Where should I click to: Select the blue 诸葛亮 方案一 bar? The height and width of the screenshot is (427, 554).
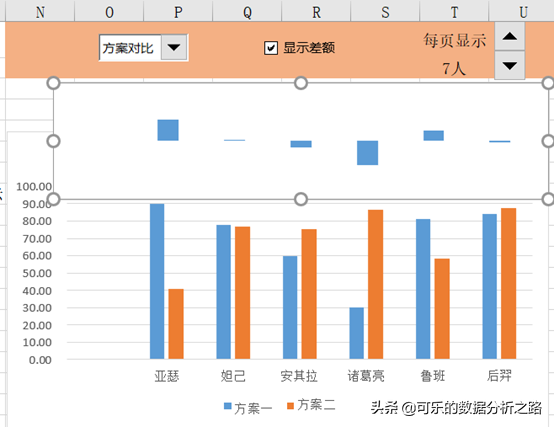tap(356, 333)
